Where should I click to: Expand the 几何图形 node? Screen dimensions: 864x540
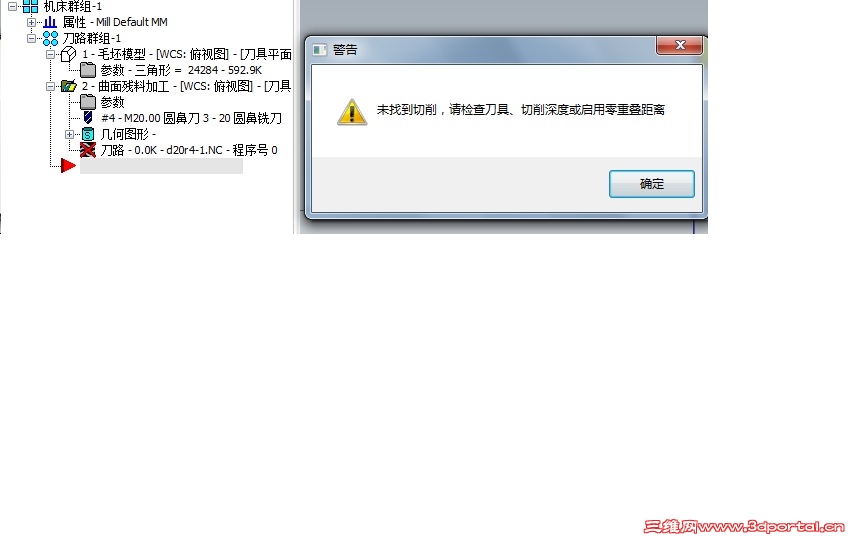69,134
